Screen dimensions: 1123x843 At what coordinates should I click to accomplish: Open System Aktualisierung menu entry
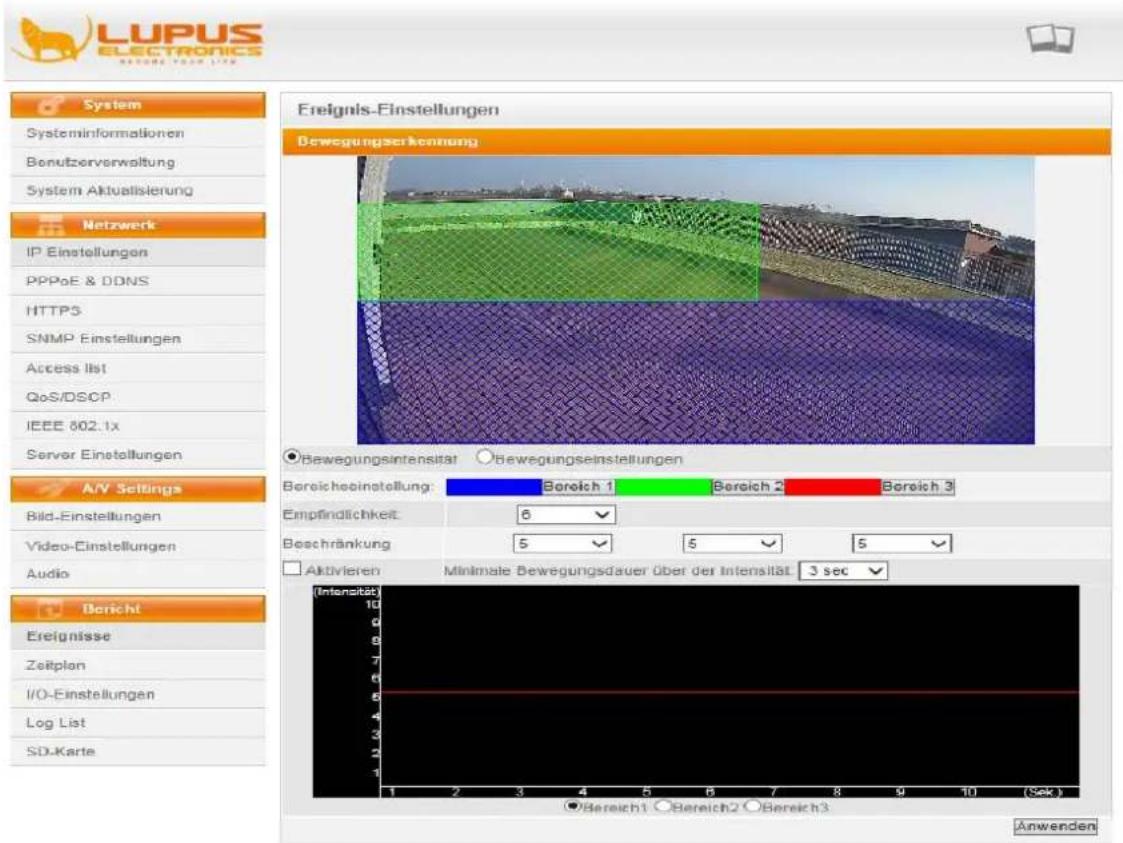[x=138, y=191]
